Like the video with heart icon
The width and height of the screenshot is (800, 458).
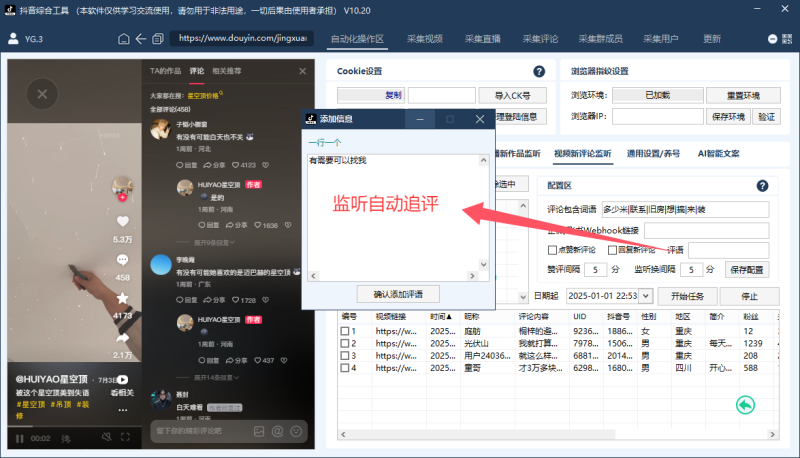pos(122,221)
